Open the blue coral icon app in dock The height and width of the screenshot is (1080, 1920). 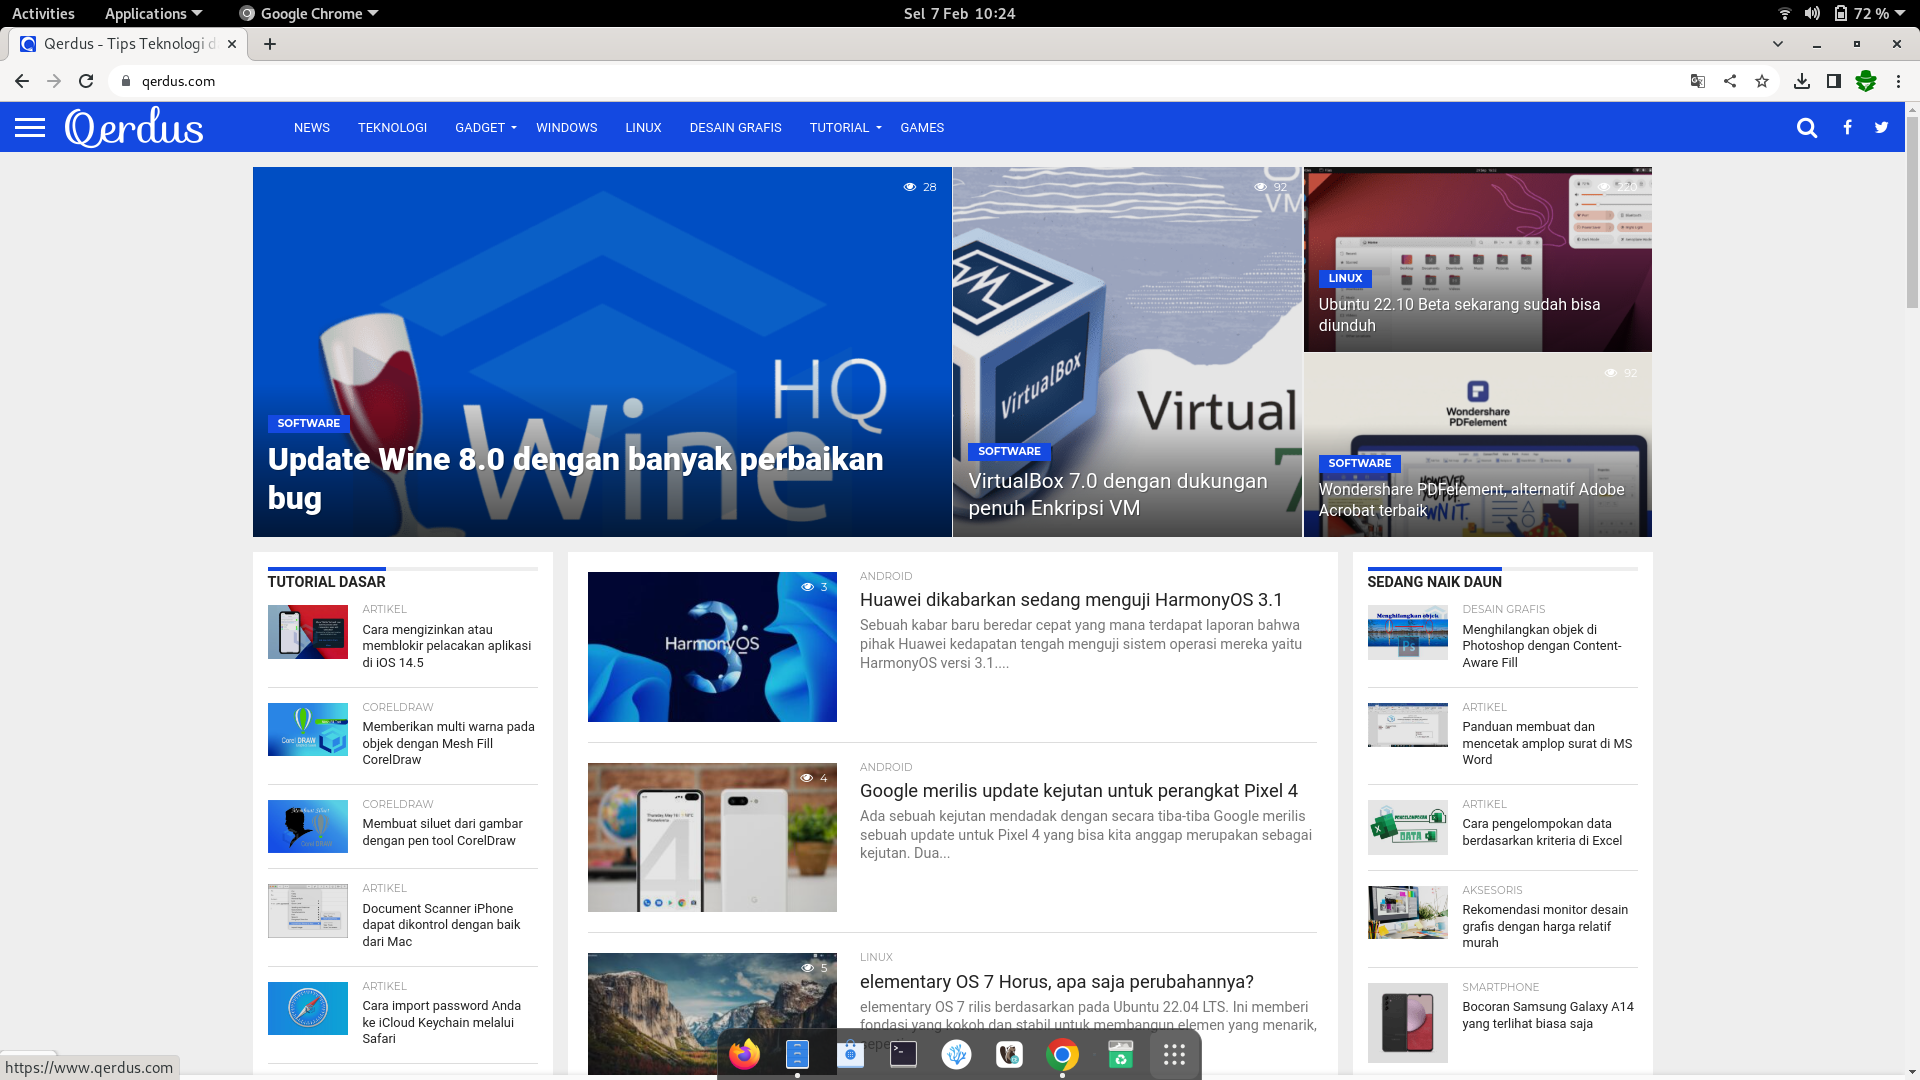tap(956, 1054)
